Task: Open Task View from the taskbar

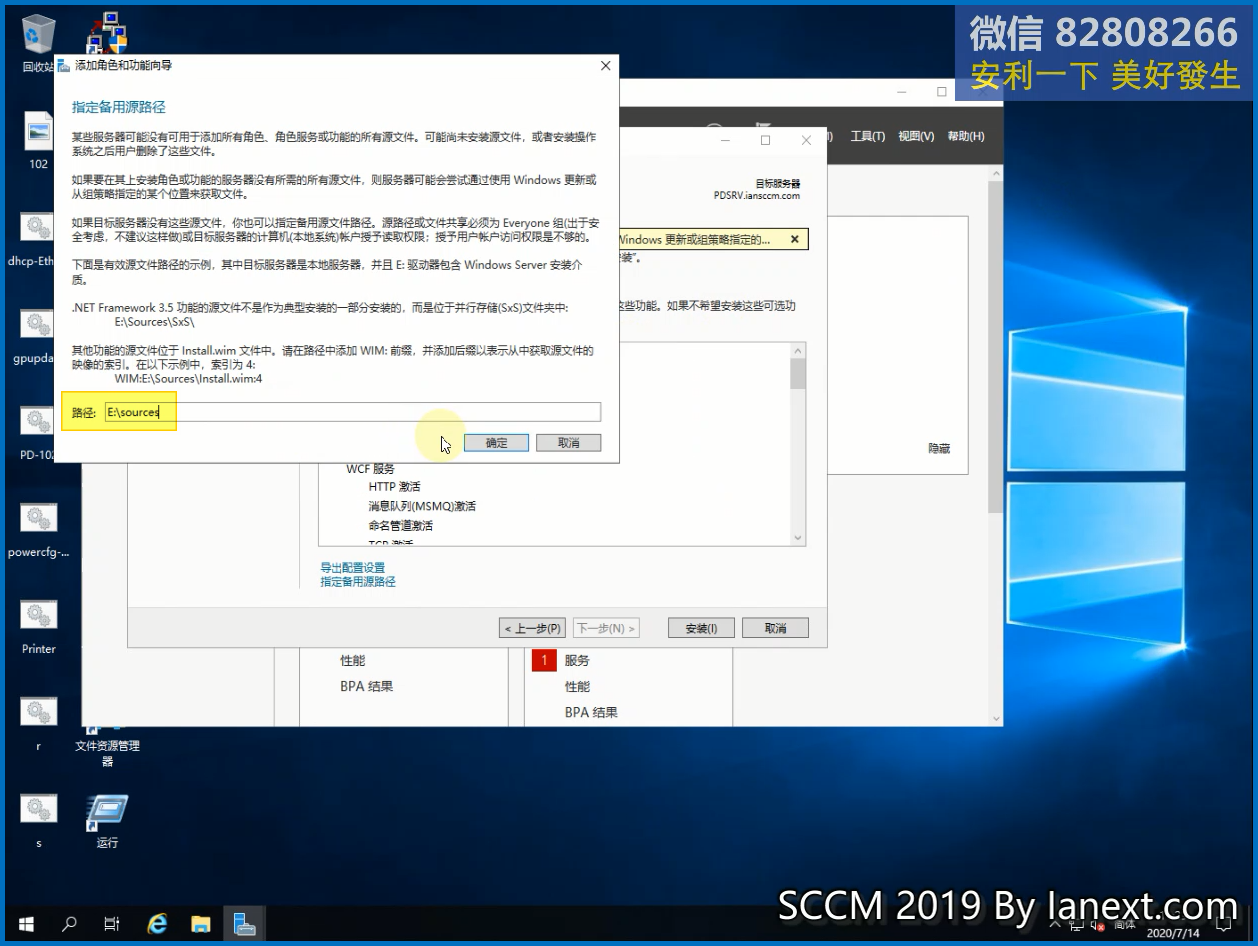Action: pos(113,924)
